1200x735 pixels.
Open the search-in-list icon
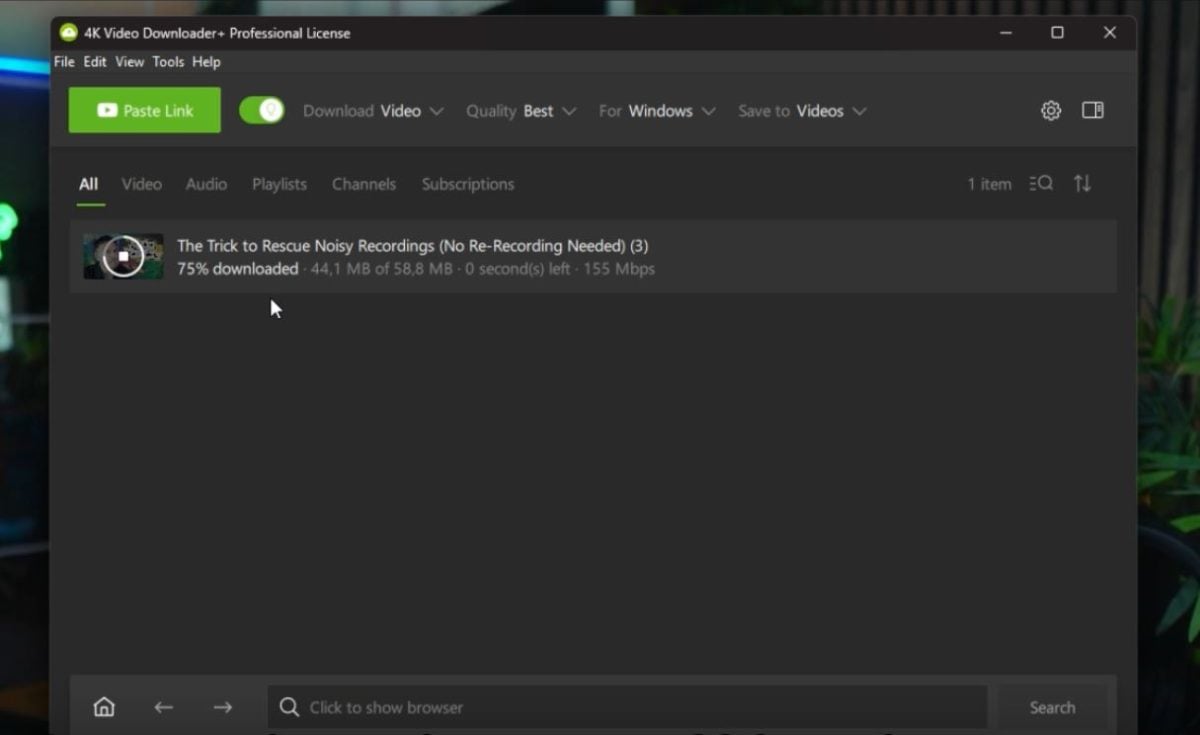click(1041, 183)
